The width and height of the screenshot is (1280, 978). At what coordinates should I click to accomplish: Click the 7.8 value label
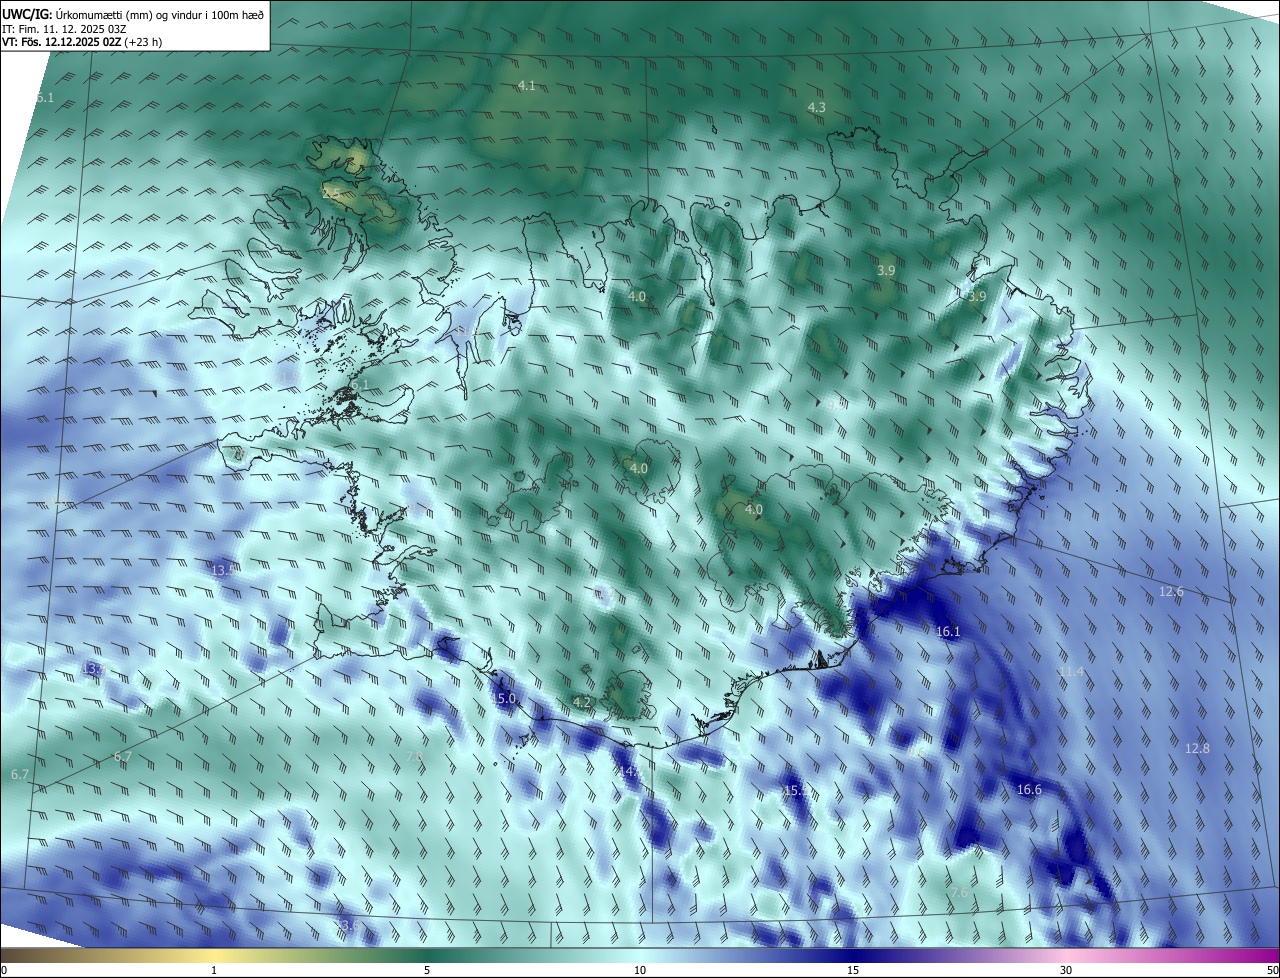[414, 757]
